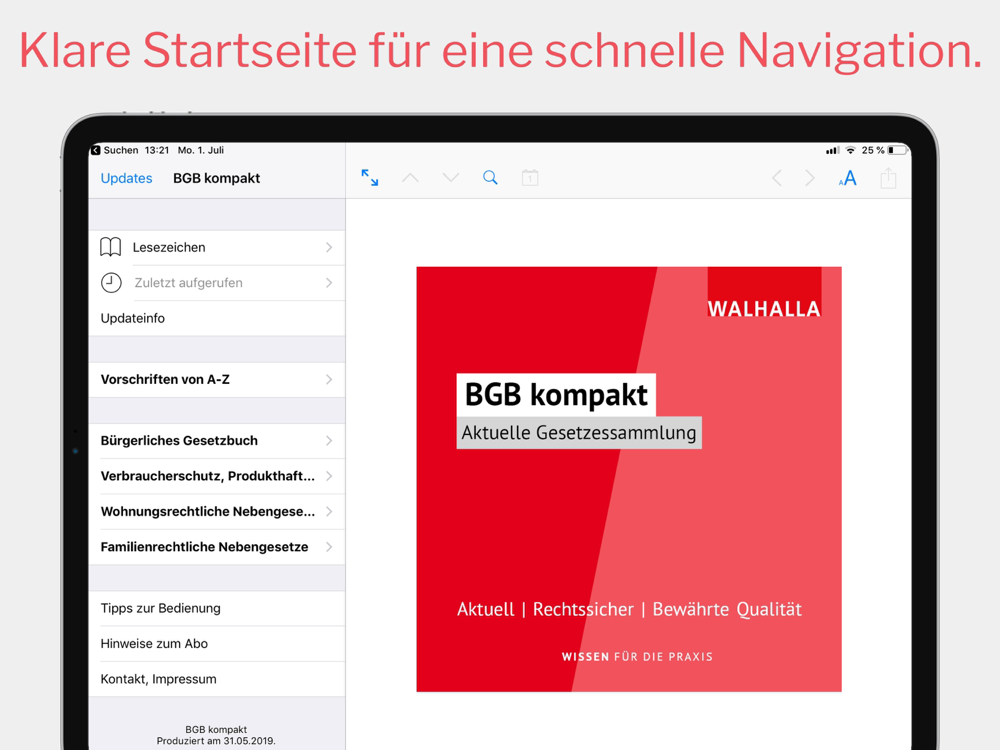Tap the Wi-Fi icon in the status bar
Viewport: 1000px width, 750px height.
point(851,151)
